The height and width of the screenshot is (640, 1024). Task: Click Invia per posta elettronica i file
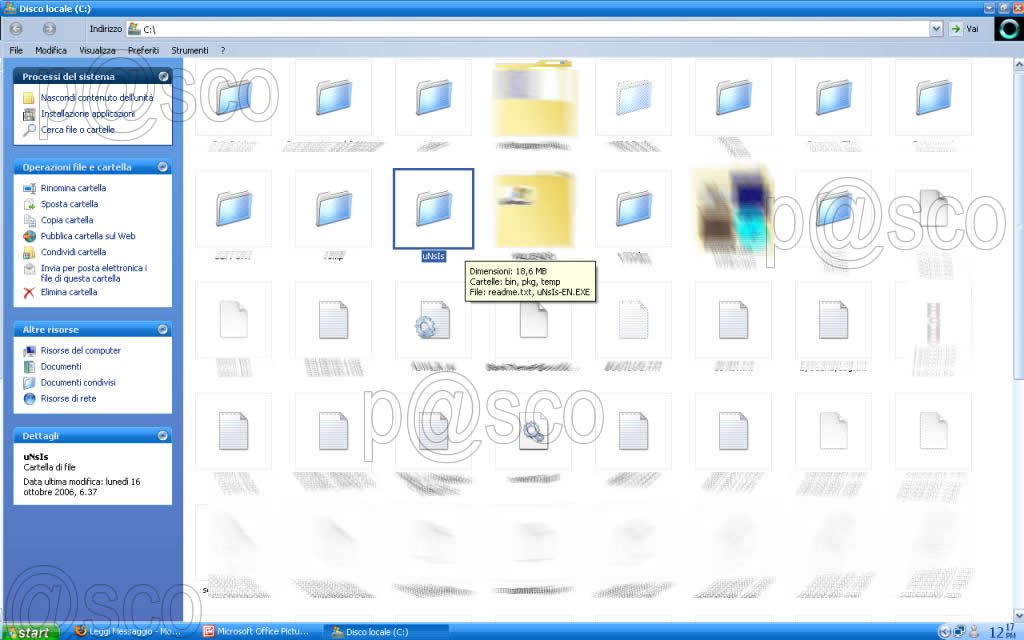click(94, 273)
